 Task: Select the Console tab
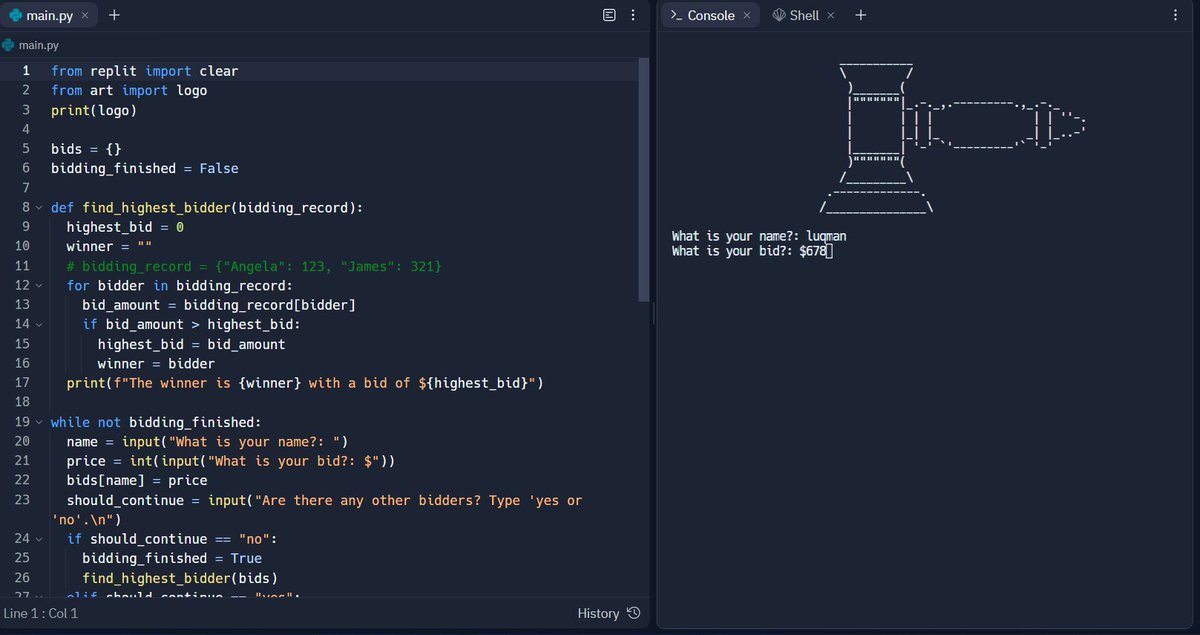point(710,15)
